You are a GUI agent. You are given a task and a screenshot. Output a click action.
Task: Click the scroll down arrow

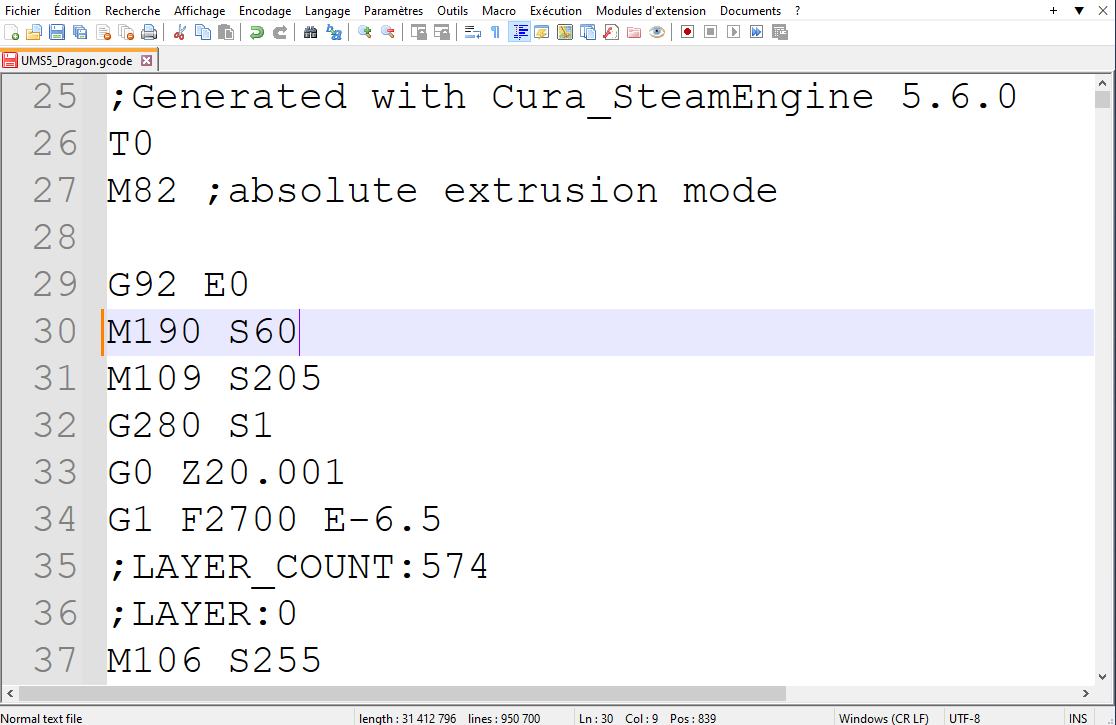coord(1102,677)
